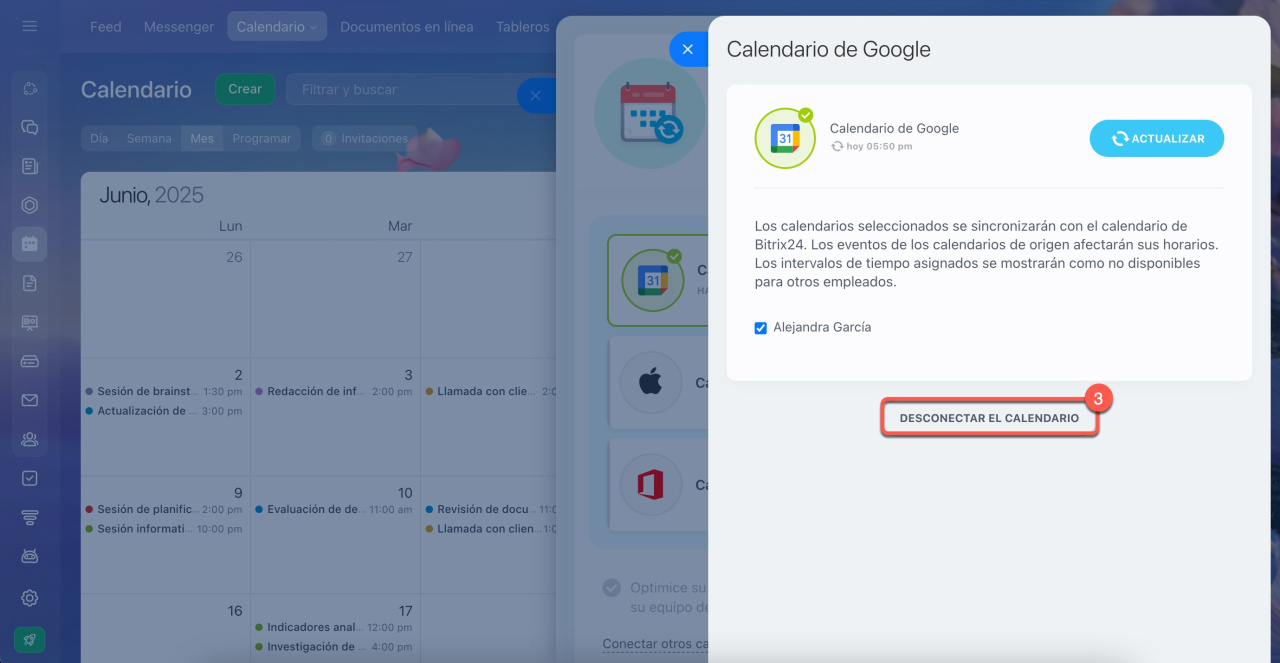
Task: Open Documentos en línea in the top navigation
Action: coord(407,27)
